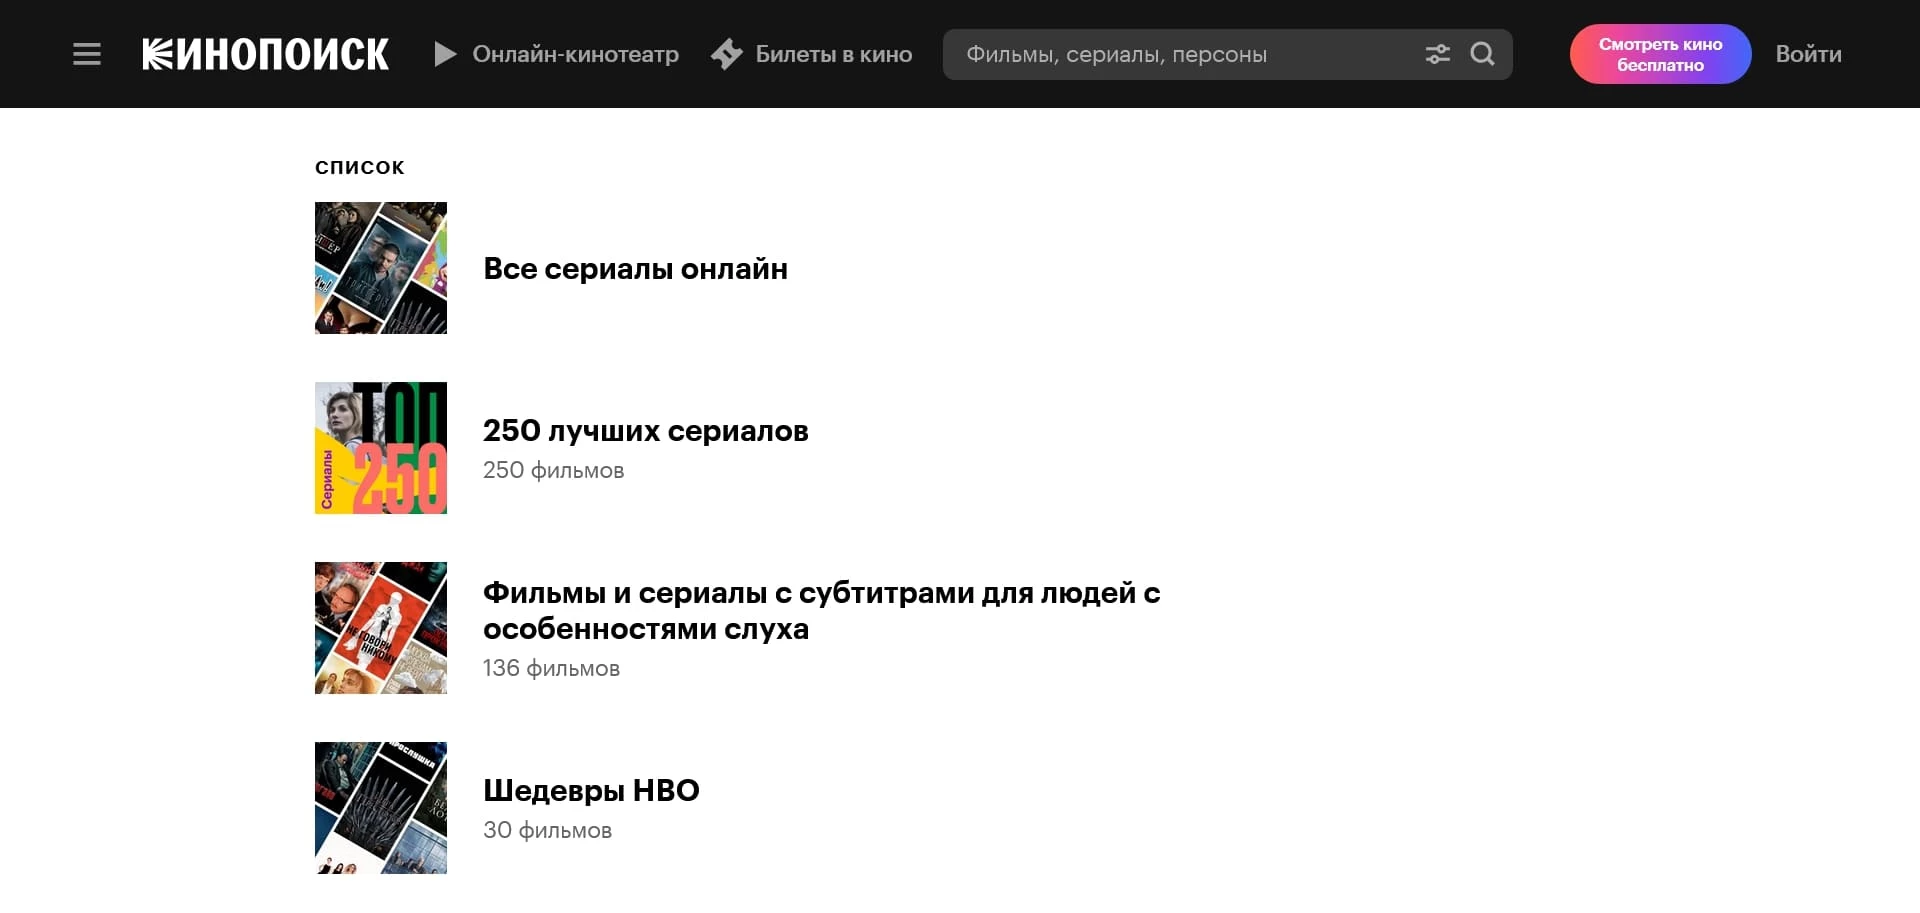Open the search filters icon in the search bar
The width and height of the screenshot is (1920, 913).
[1438, 54]
